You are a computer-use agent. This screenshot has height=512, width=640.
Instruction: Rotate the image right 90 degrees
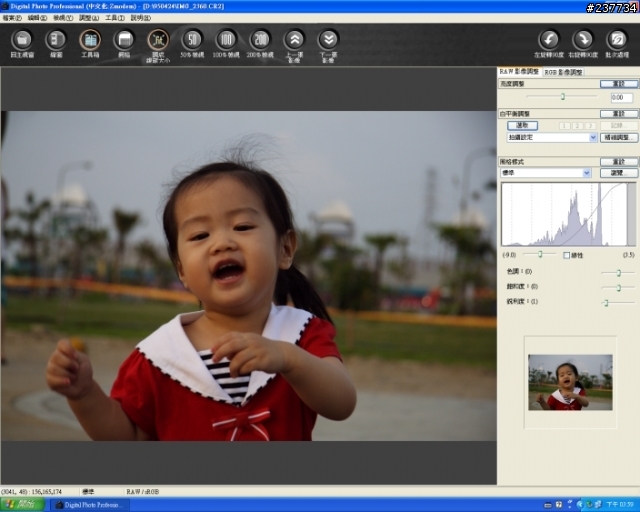pyautogui.click(x=583, y=40)
